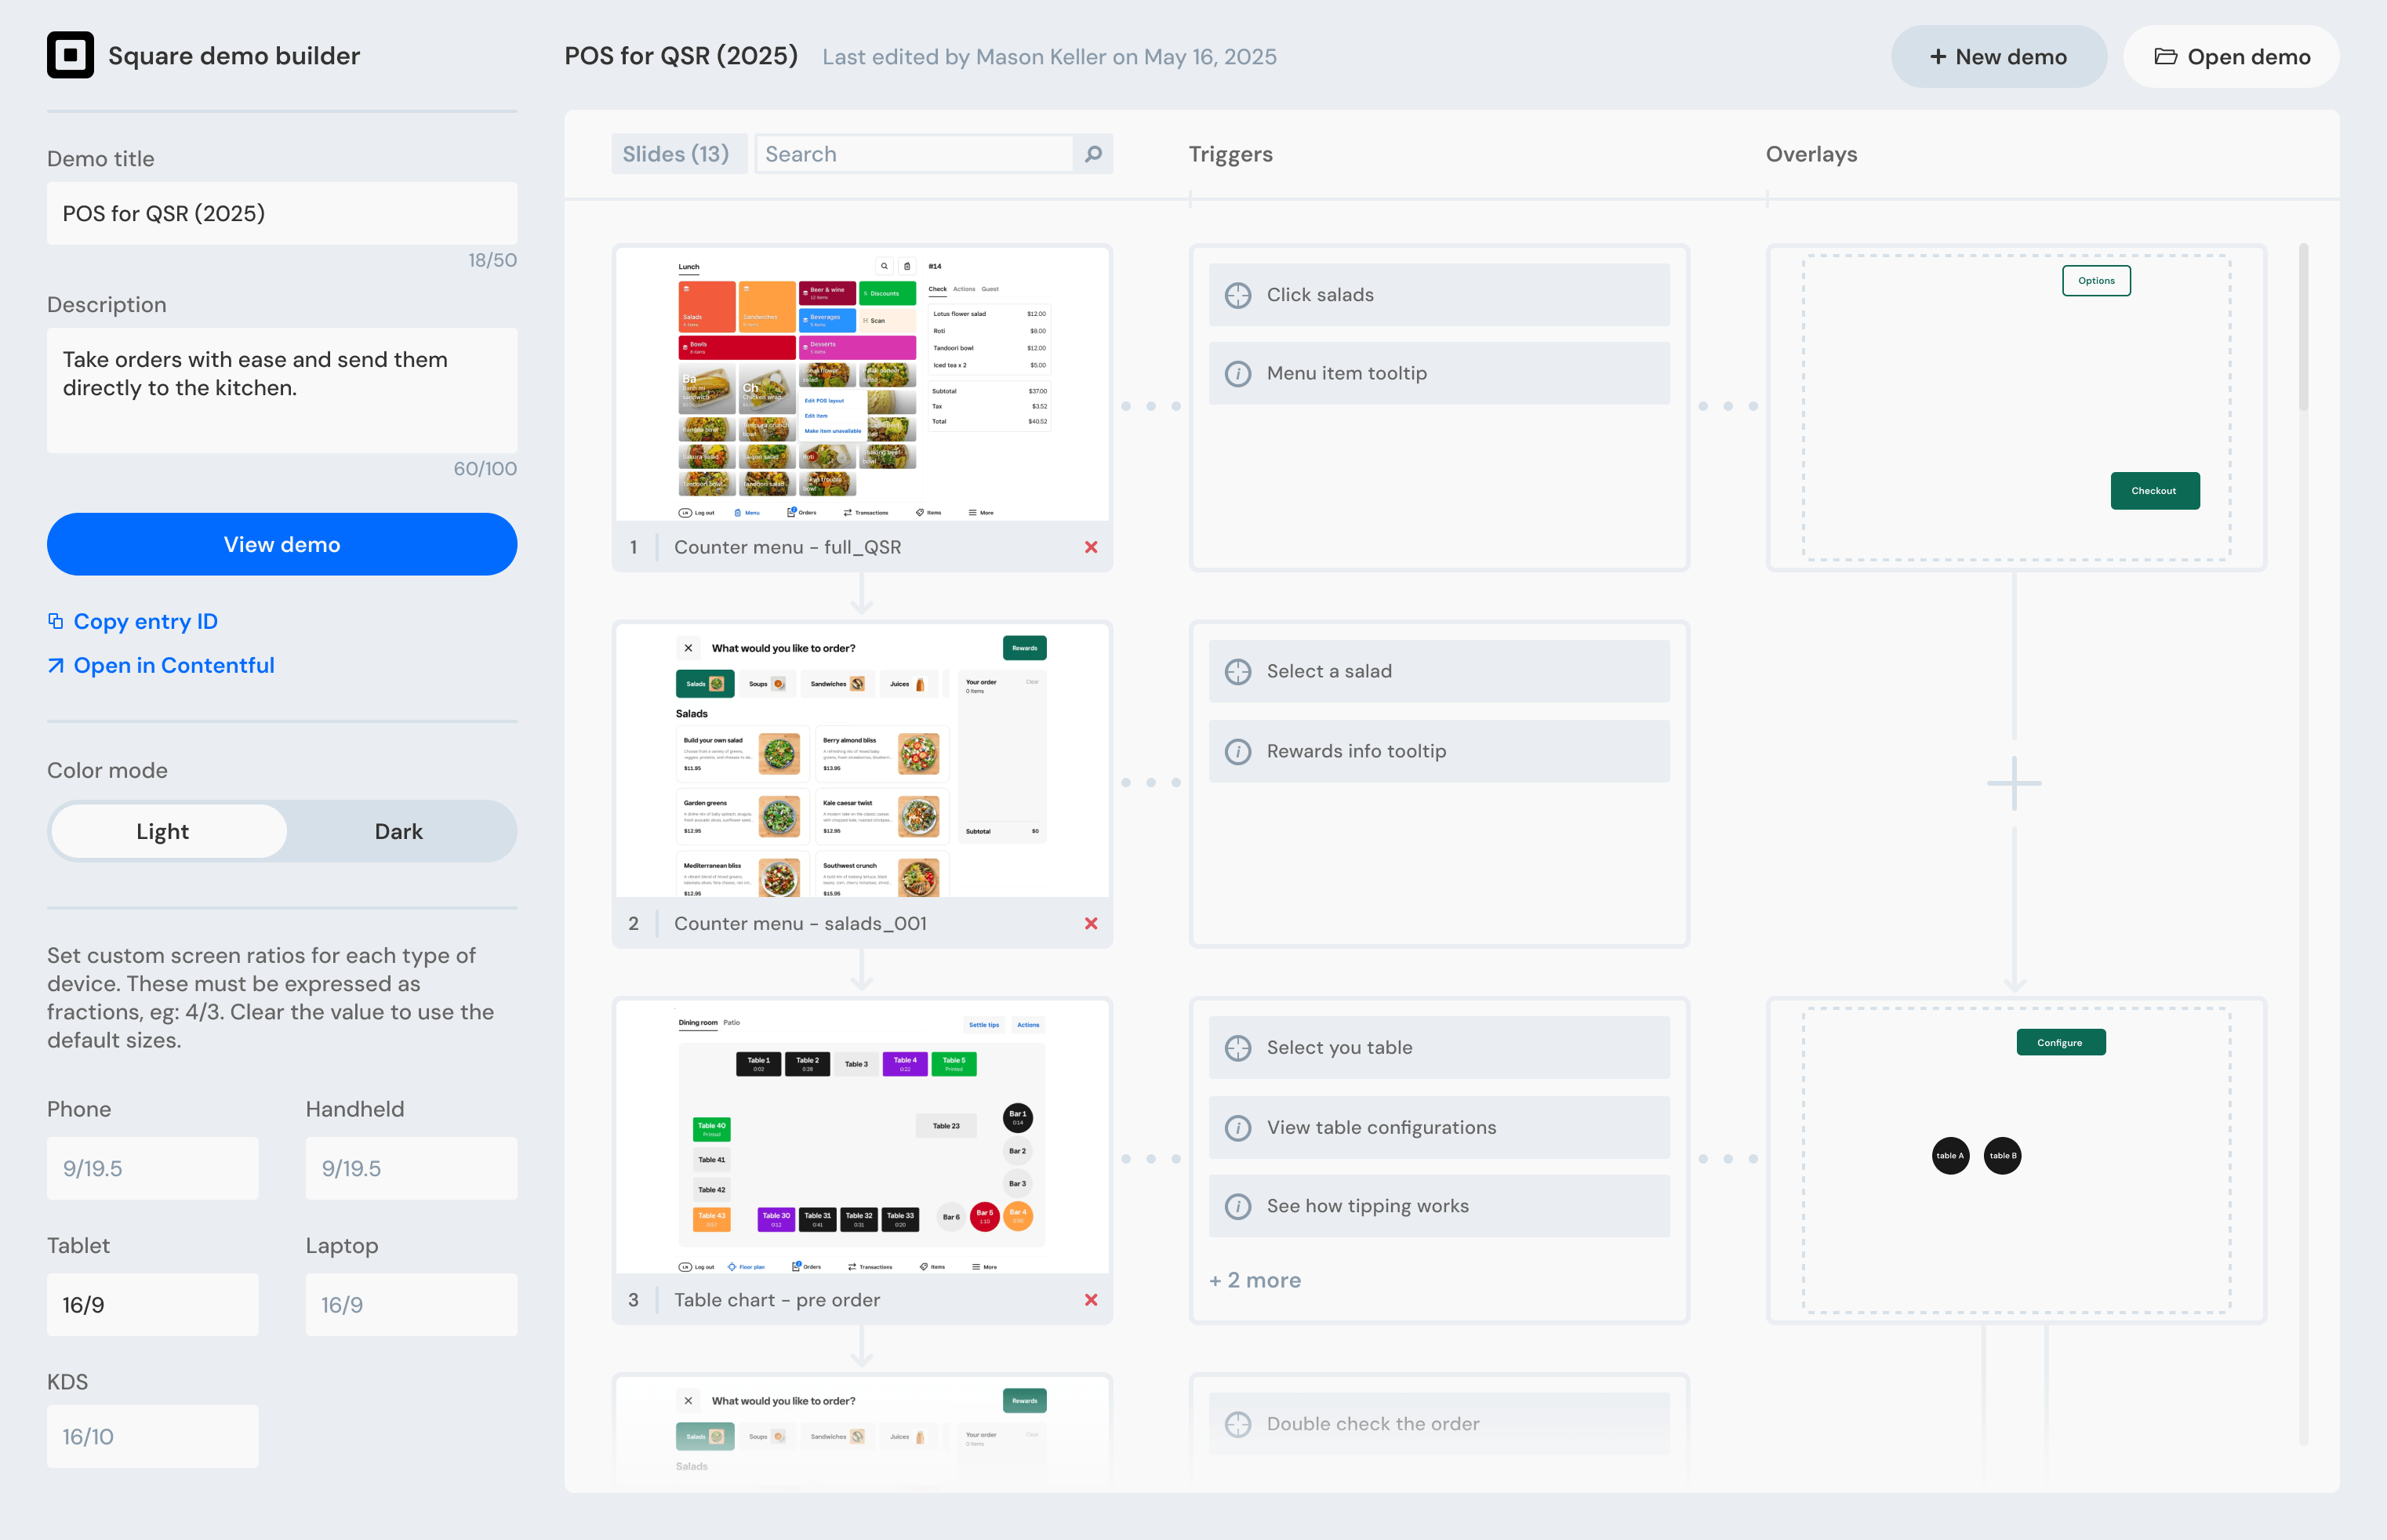Click the search magnifier icon beside the slides search box
The height and width of the screenshot is (1540, 2387).
point(1092,154)
